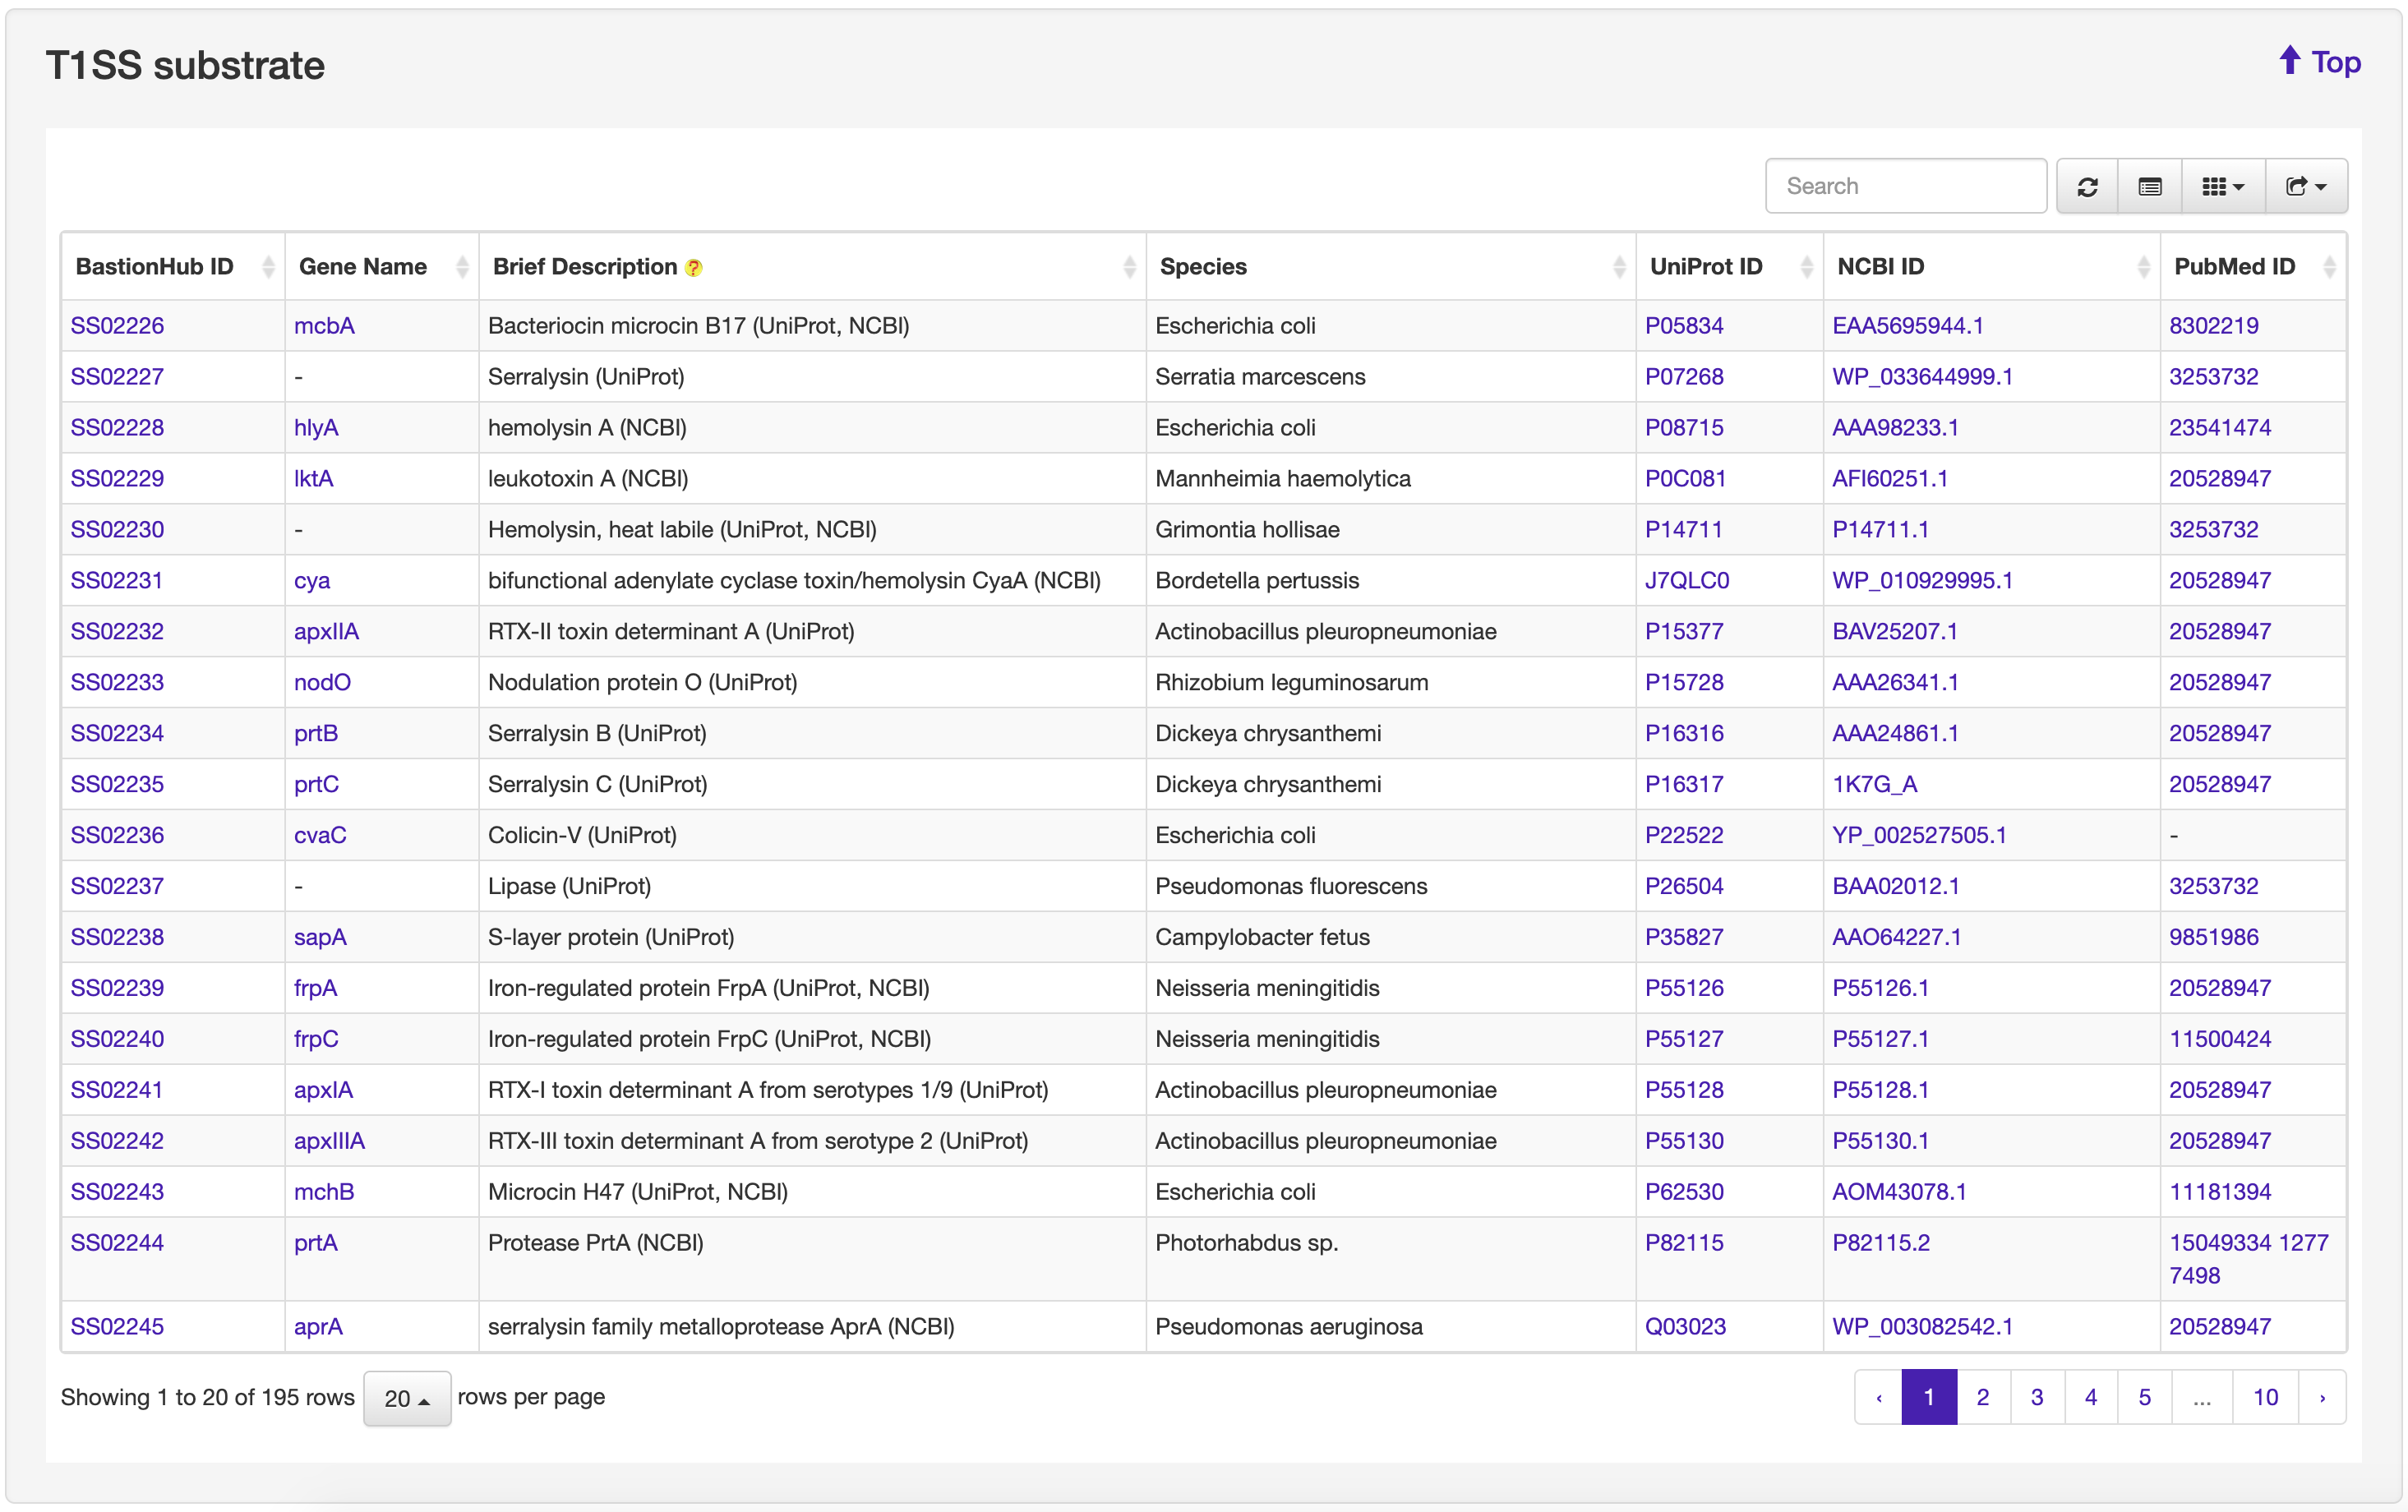
Task: Sort by Species column arrows
Action: click(1618, 267)
